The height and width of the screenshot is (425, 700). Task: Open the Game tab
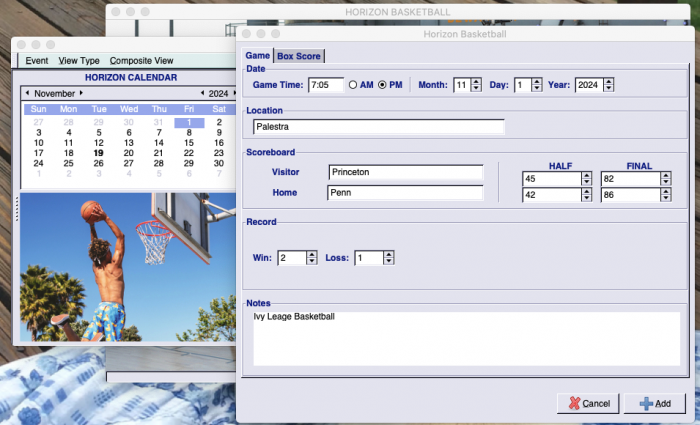coord(258,56)
